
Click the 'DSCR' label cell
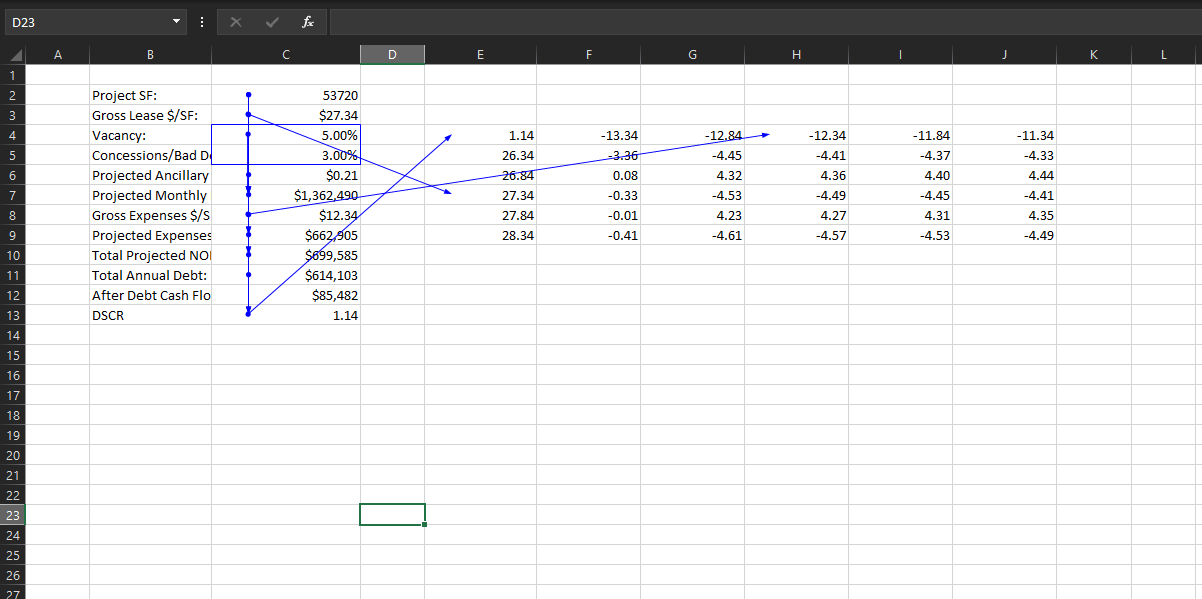(150, 315)
